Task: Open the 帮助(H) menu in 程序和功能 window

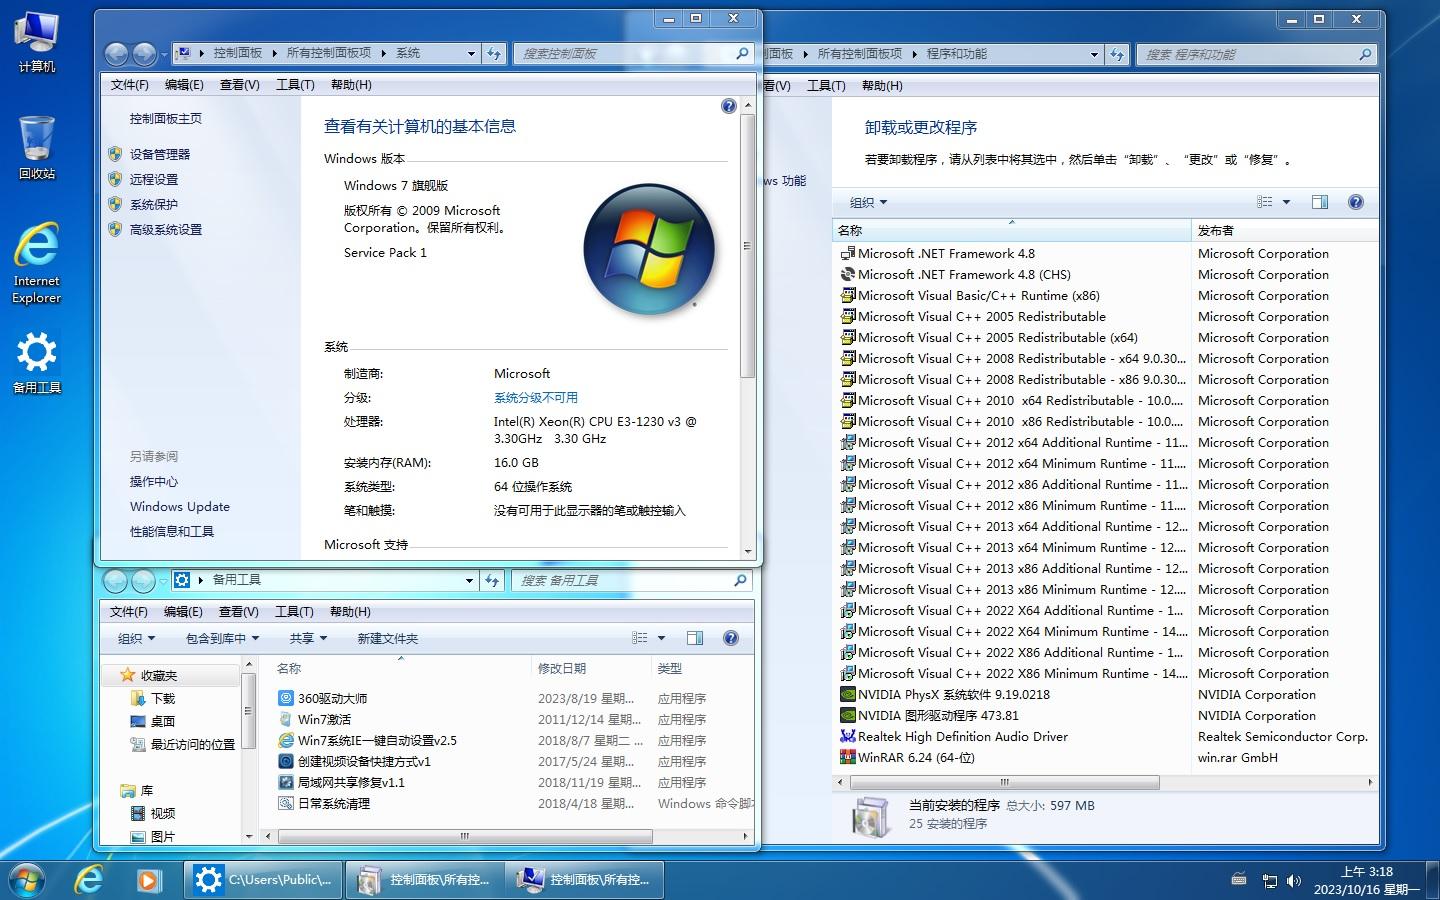Action: click(x=882, y=86)
